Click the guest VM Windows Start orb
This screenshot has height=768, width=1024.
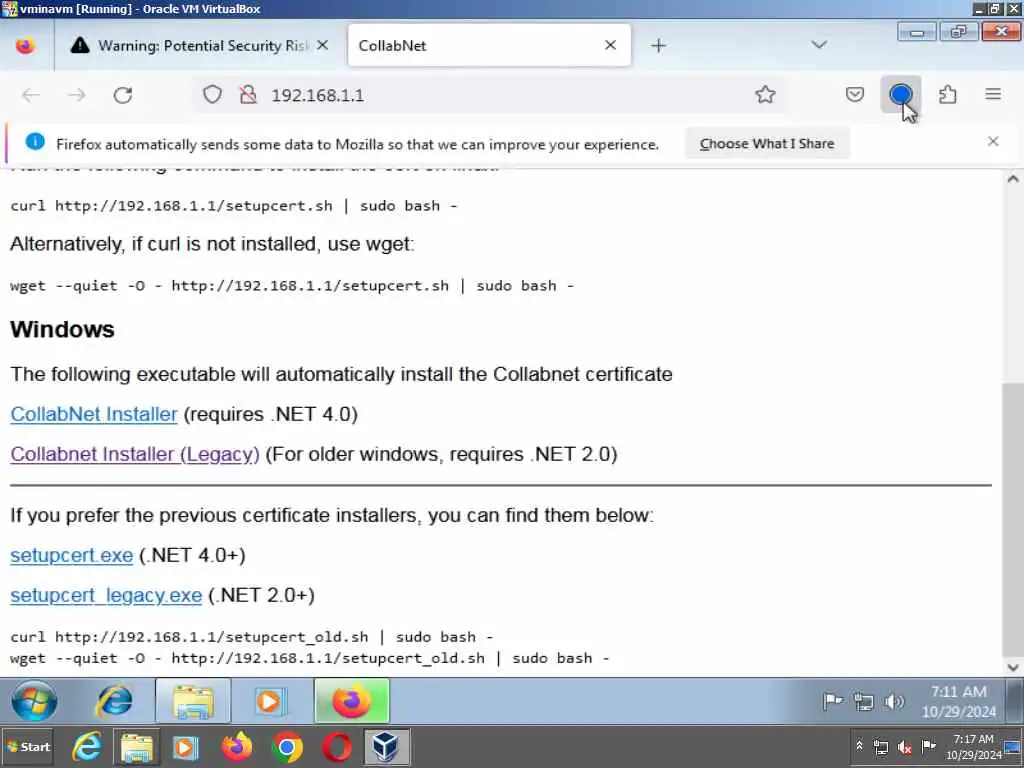click(x=34, y=701)
